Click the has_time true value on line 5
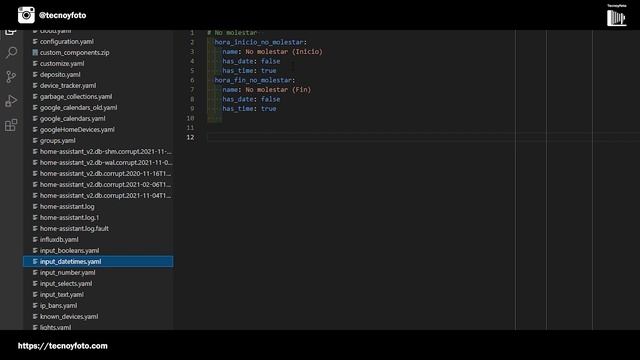Screen dimensions: 640x360 pyautogui.click(x=269, y=71)
